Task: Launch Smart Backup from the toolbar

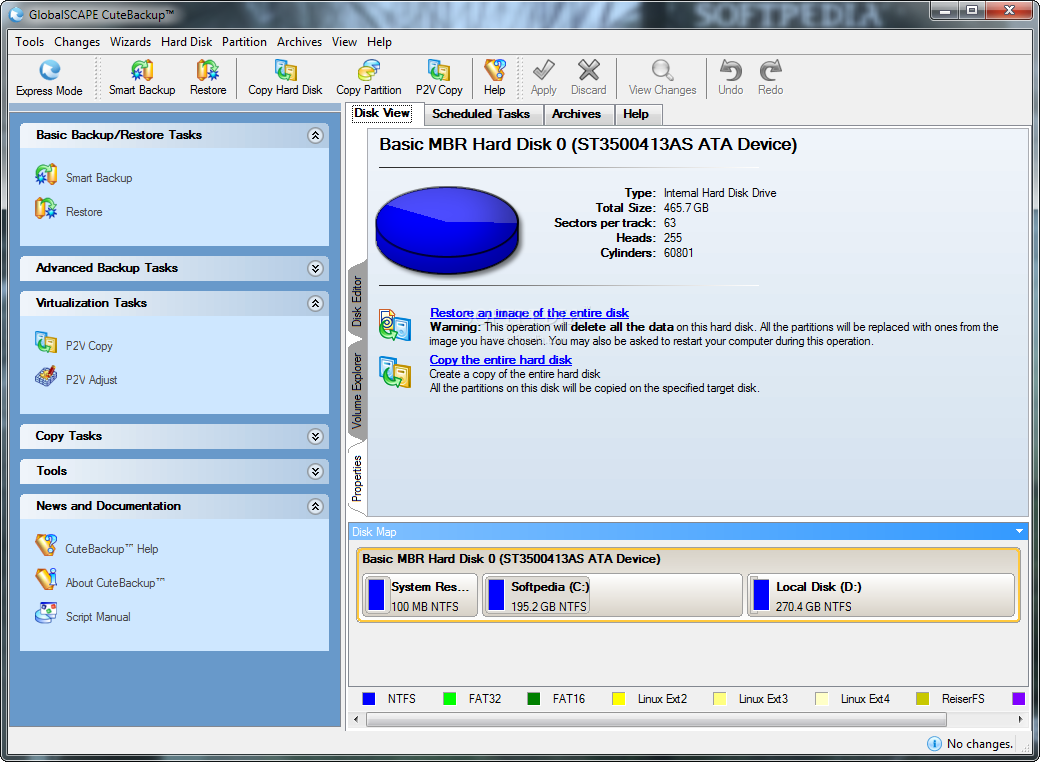Action: pos(142,78)
